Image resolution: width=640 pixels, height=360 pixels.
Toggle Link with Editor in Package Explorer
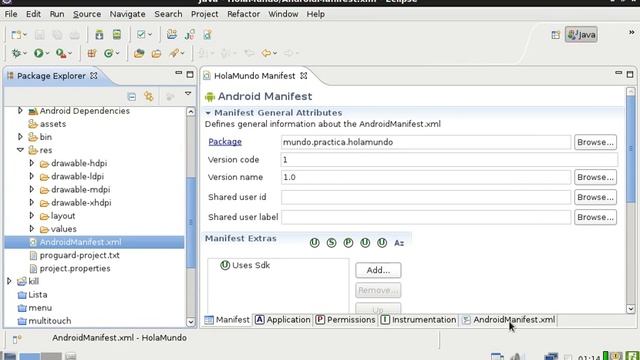pos(149,97)
